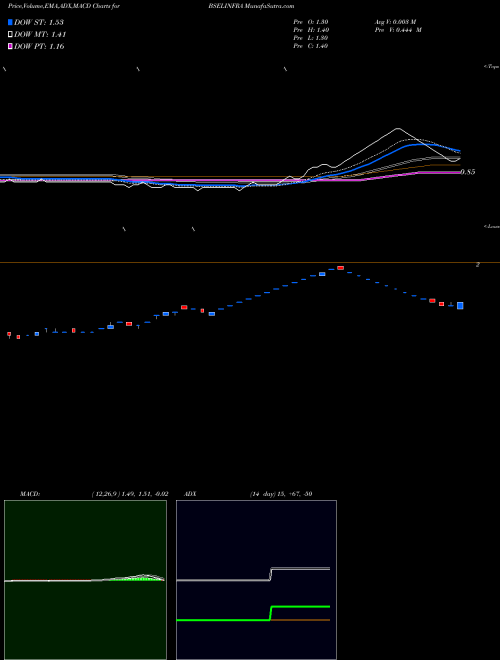500x660 pixels.
Task: Click the 'Pre V: 0.444 M' value
Action: tap(398, 30)
